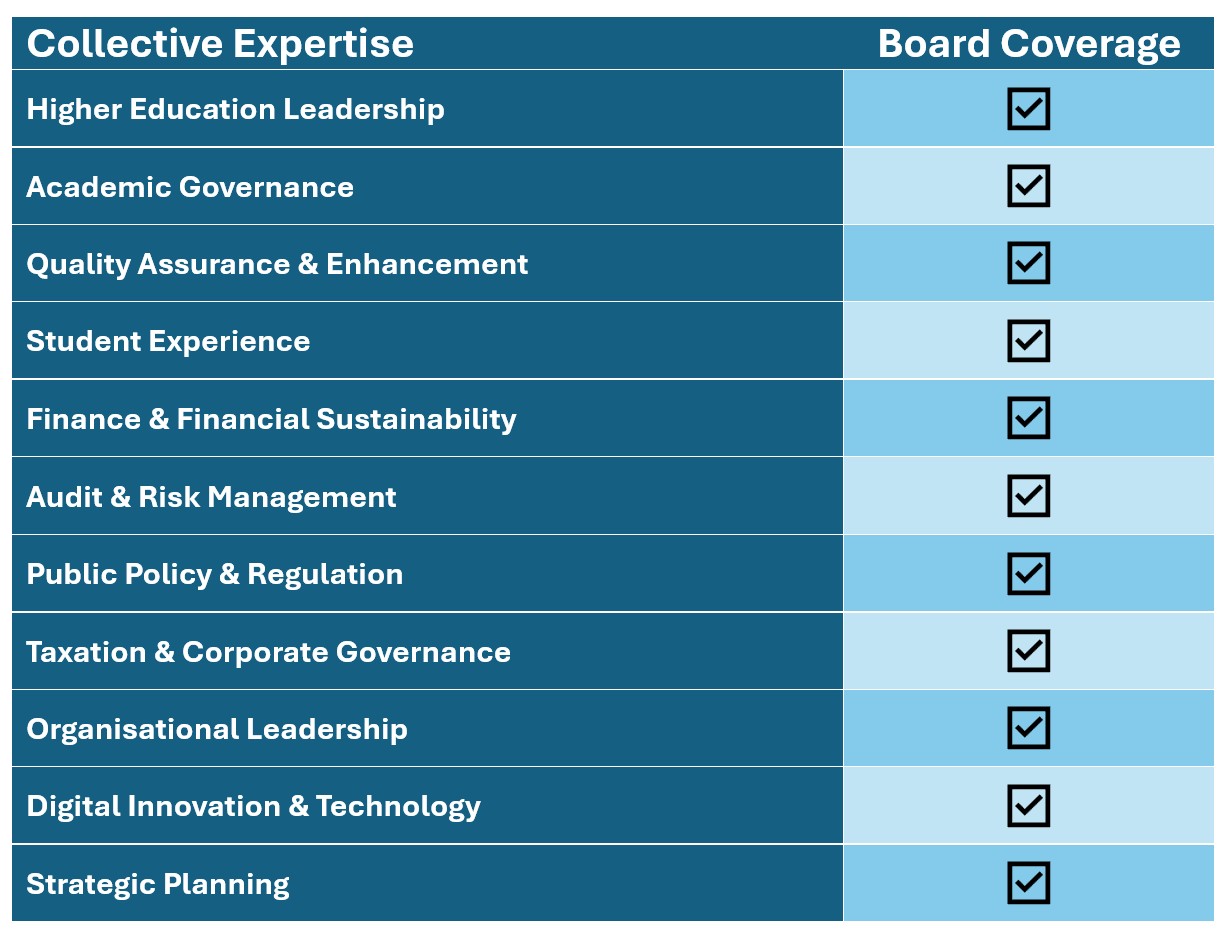Toggle the Organisational Leadership checkbox

[x=1028, y=728]
